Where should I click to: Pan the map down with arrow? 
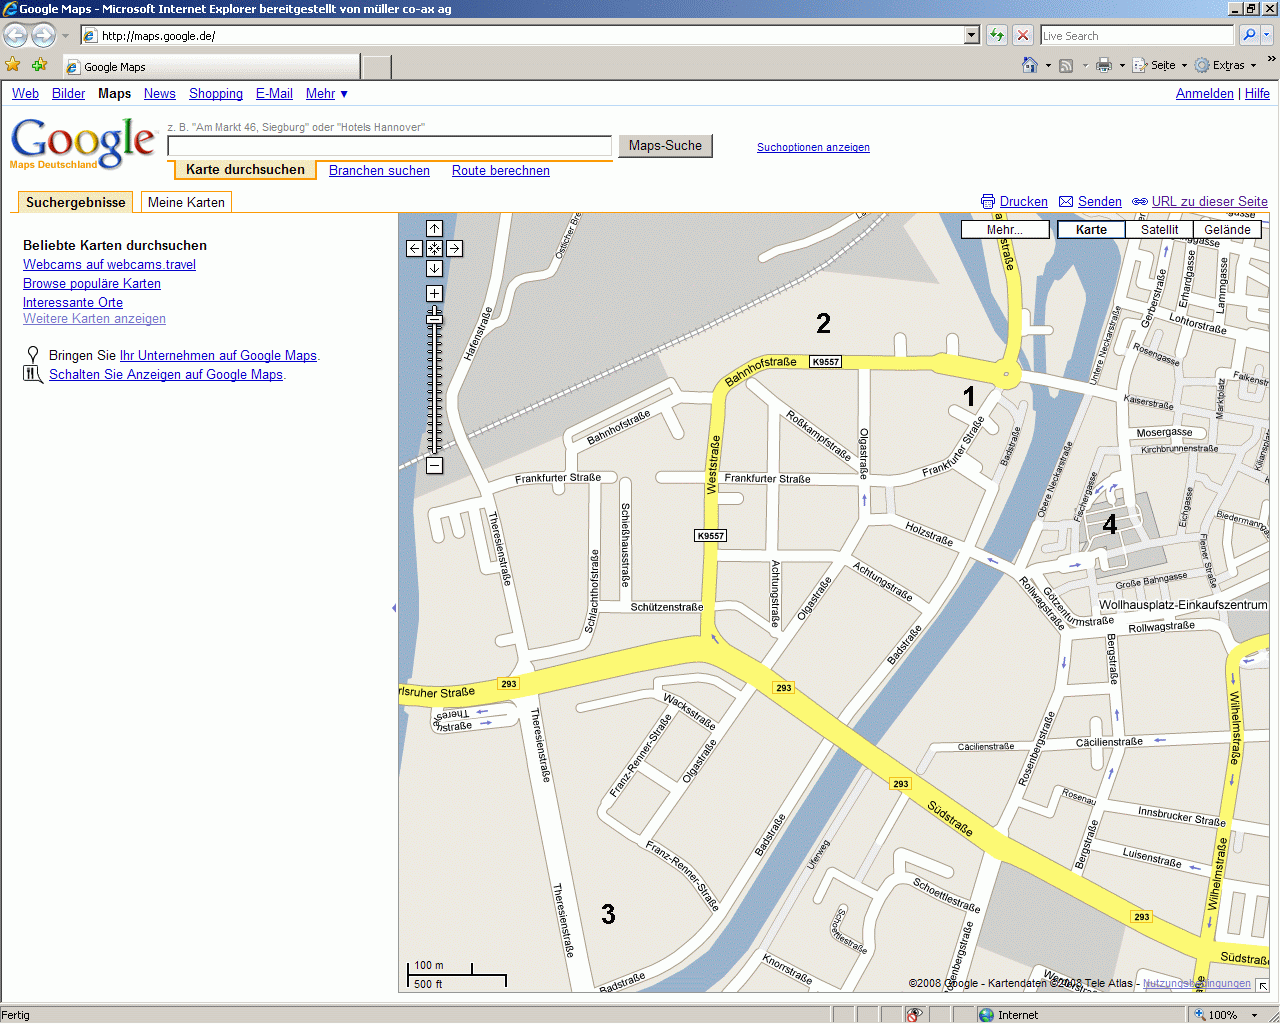pos(434,268)
